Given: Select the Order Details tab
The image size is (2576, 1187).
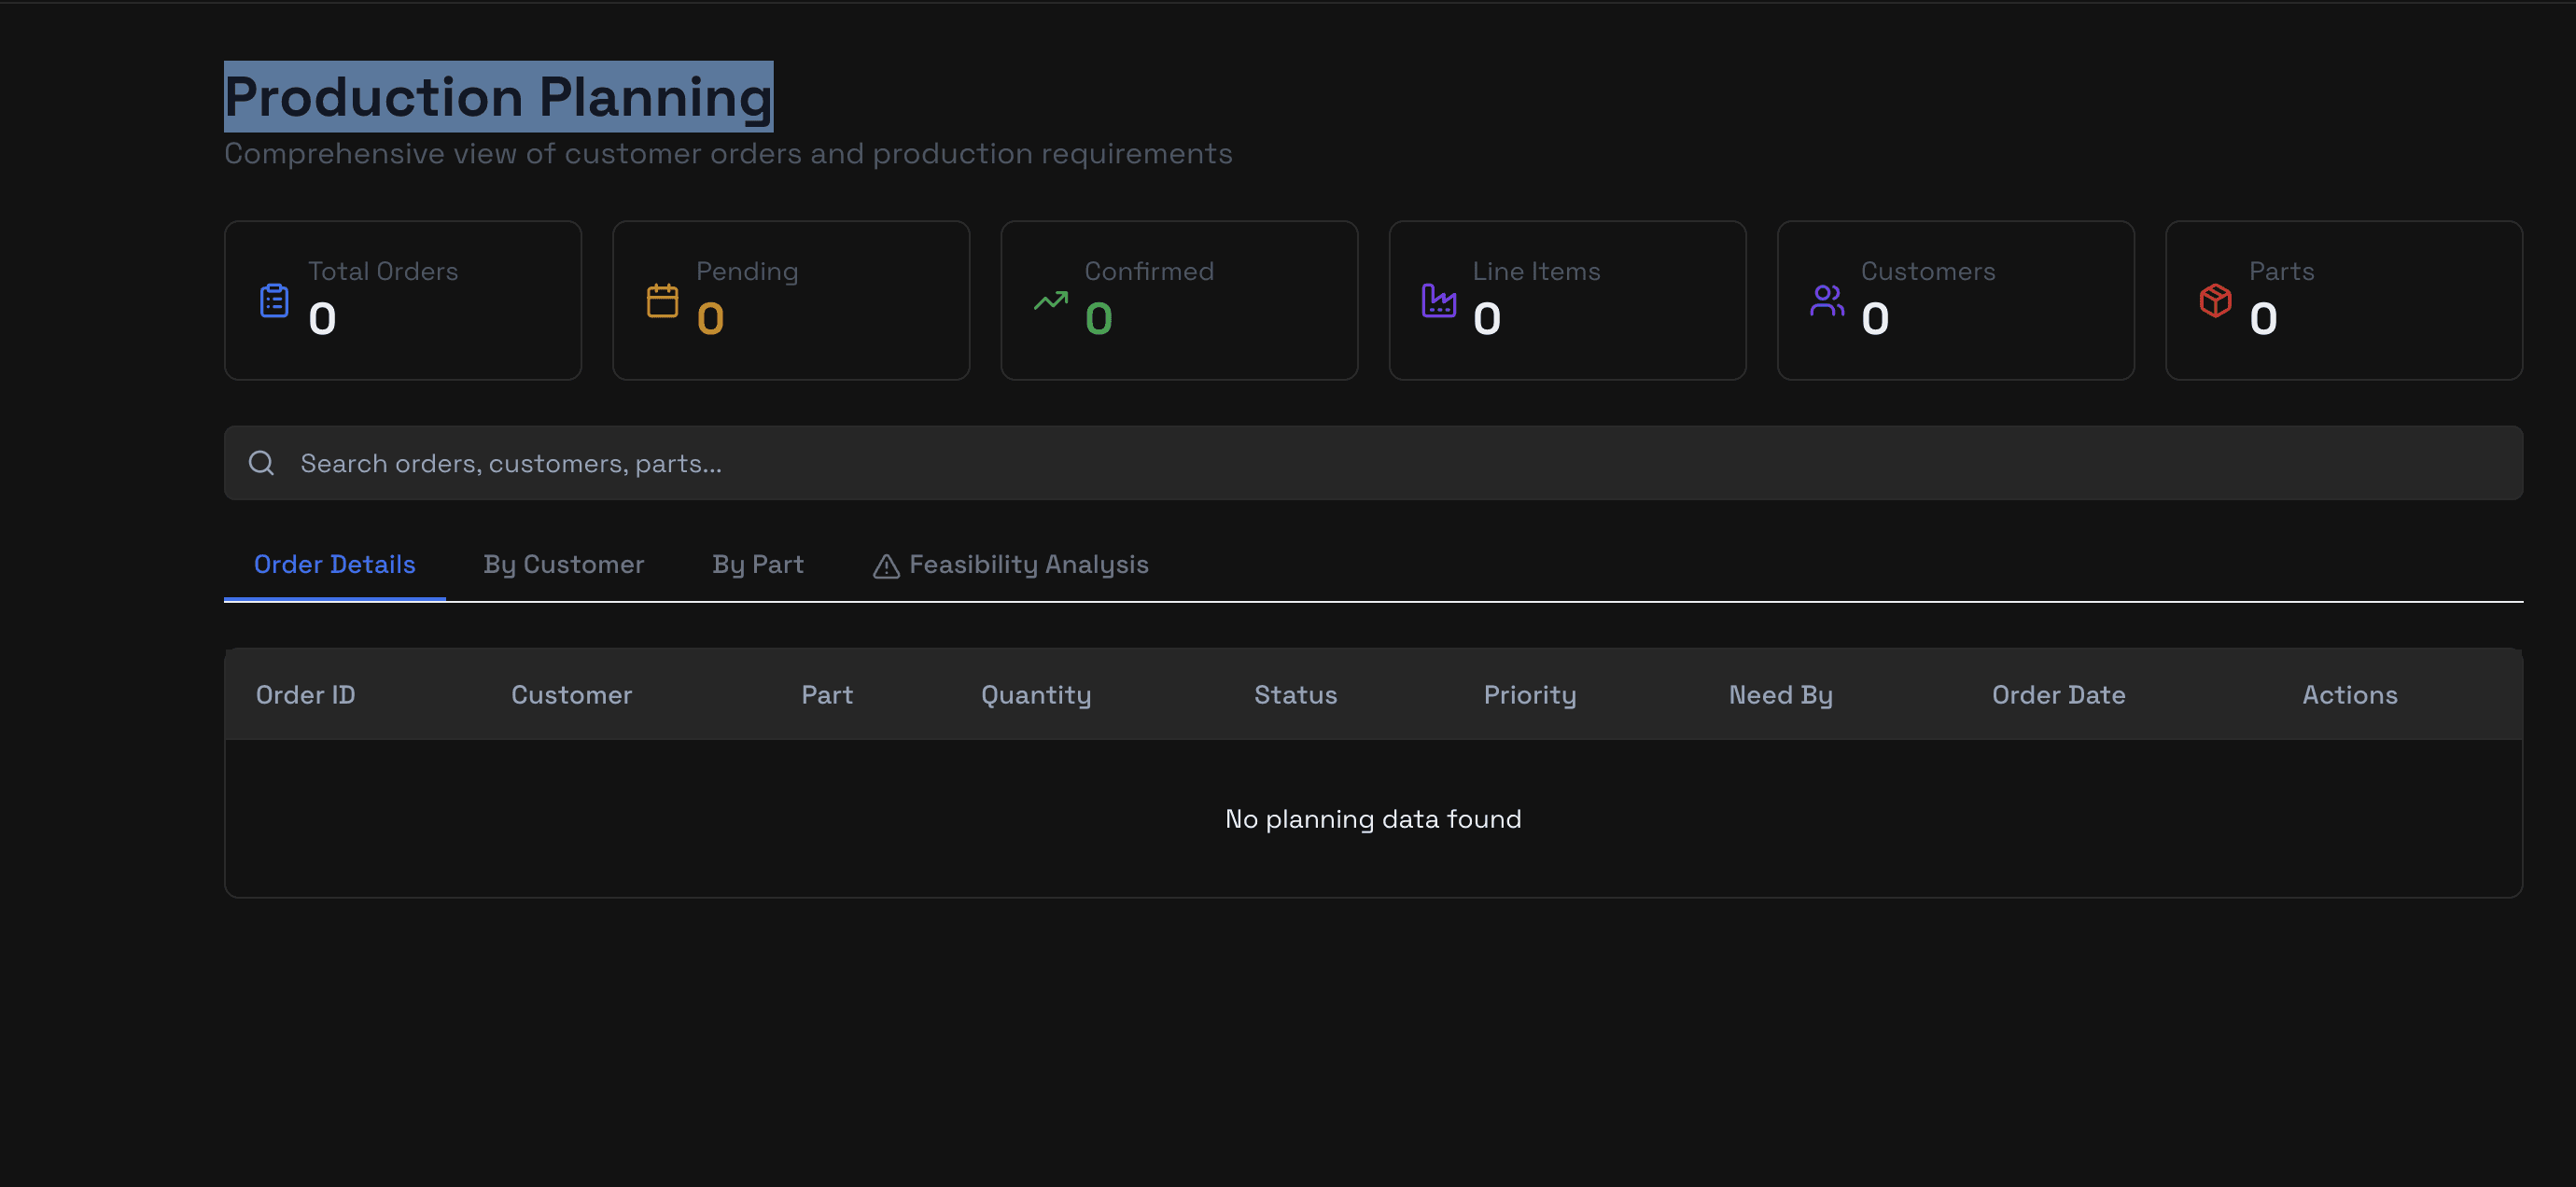Looking at the screenshot, I should [x=334, y=565].
